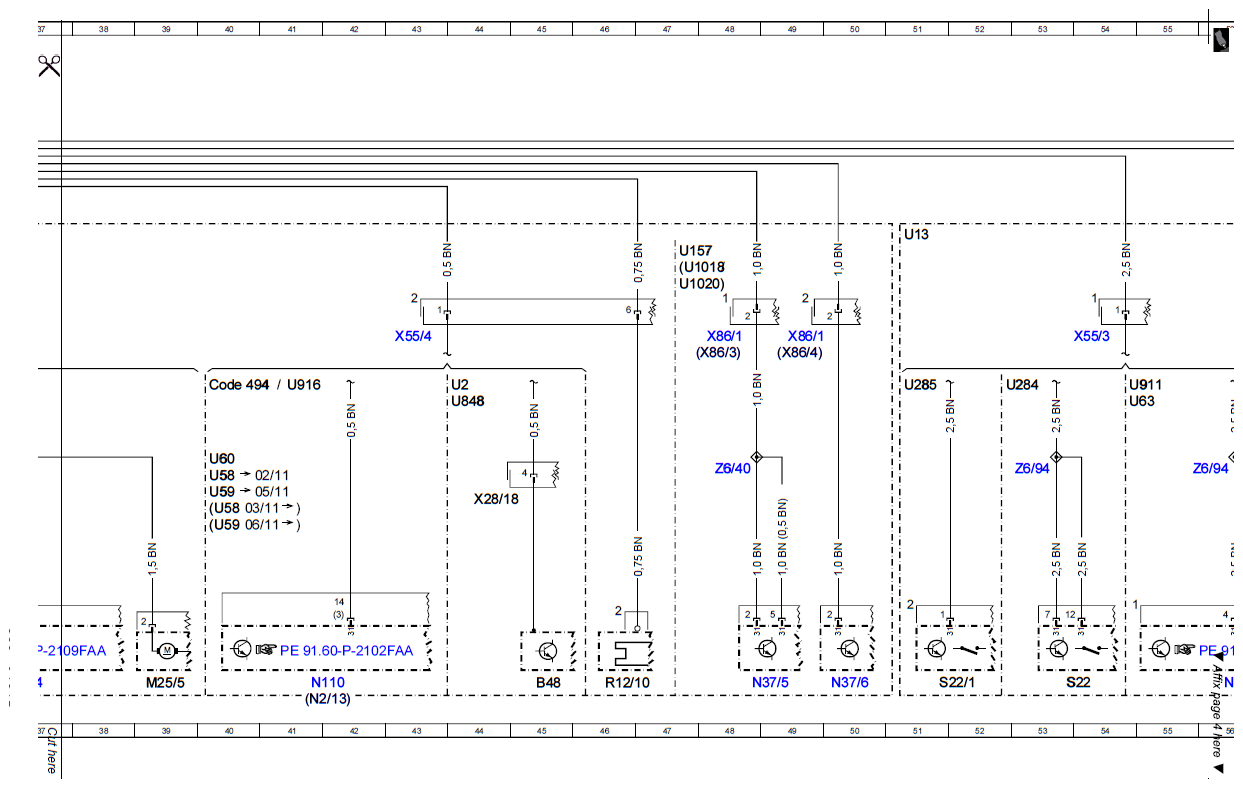The image size is (1243, 788).
Task: Click the R12/10 component symbol
Action: [626, 650]
